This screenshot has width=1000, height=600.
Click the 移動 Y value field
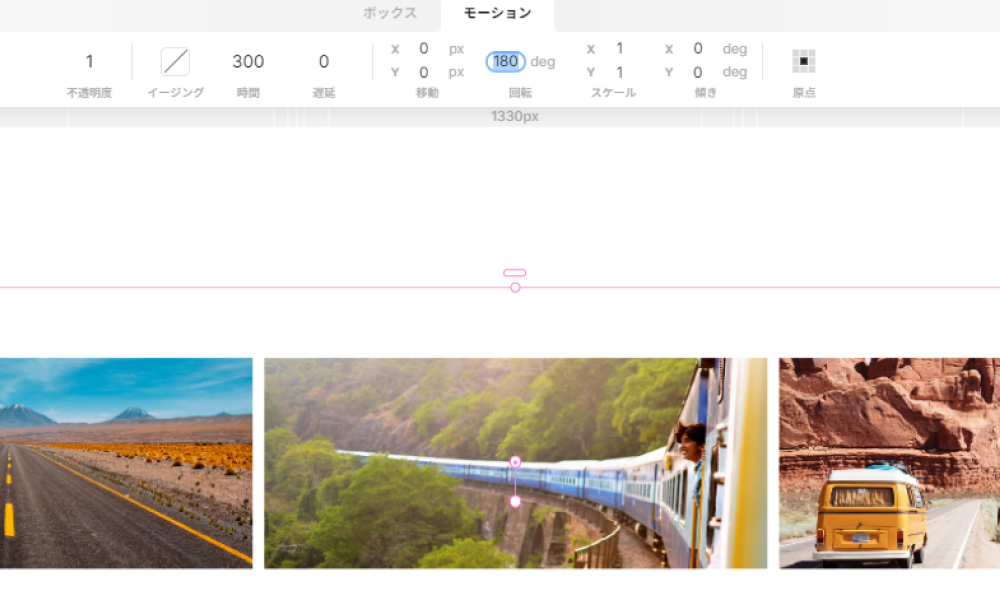(424, 73)
